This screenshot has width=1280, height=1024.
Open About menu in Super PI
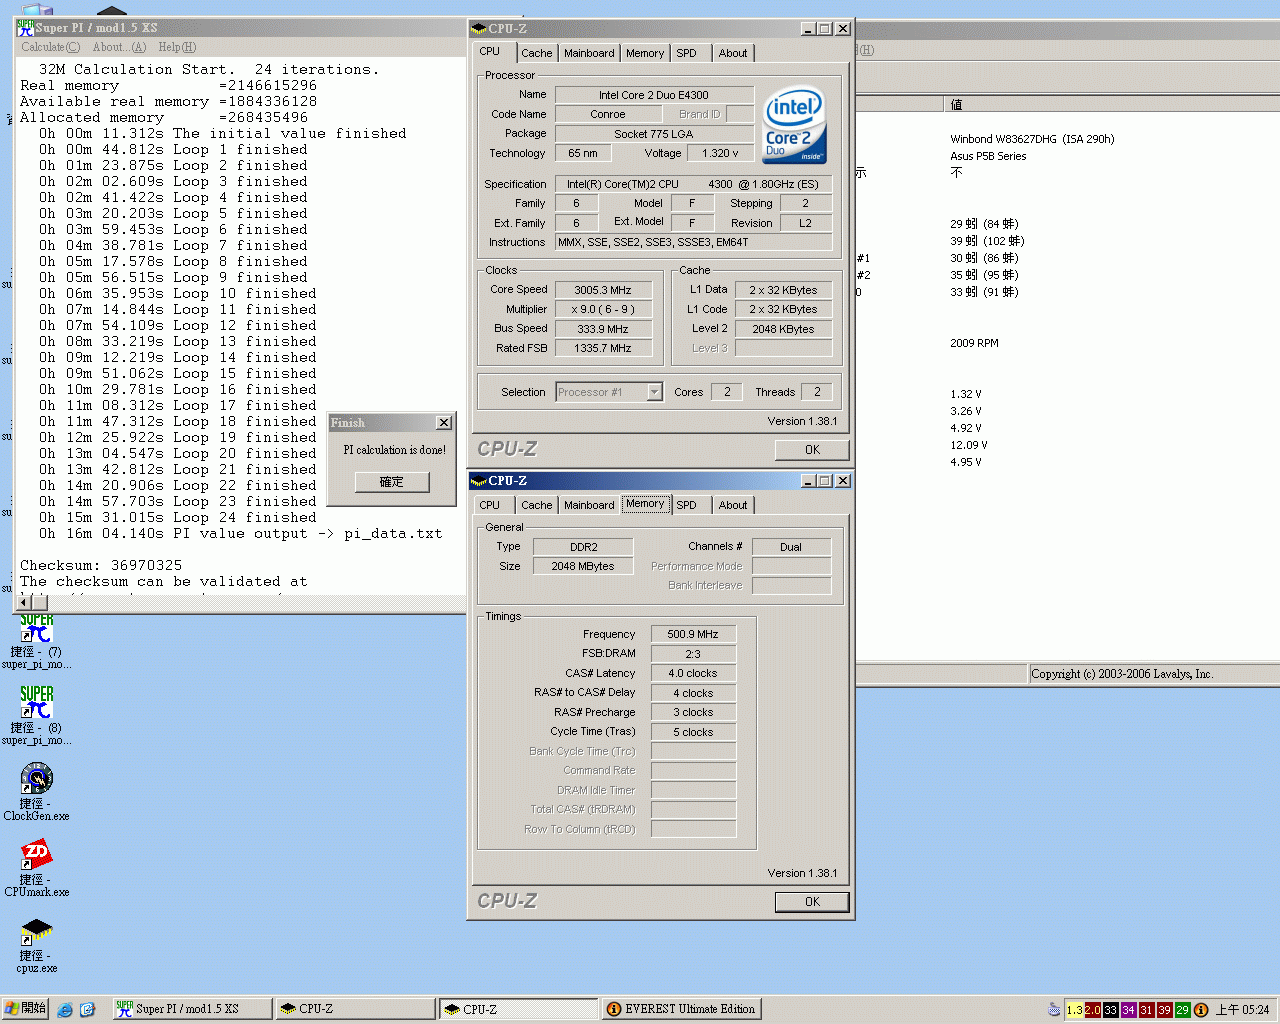tap(119, 47)
